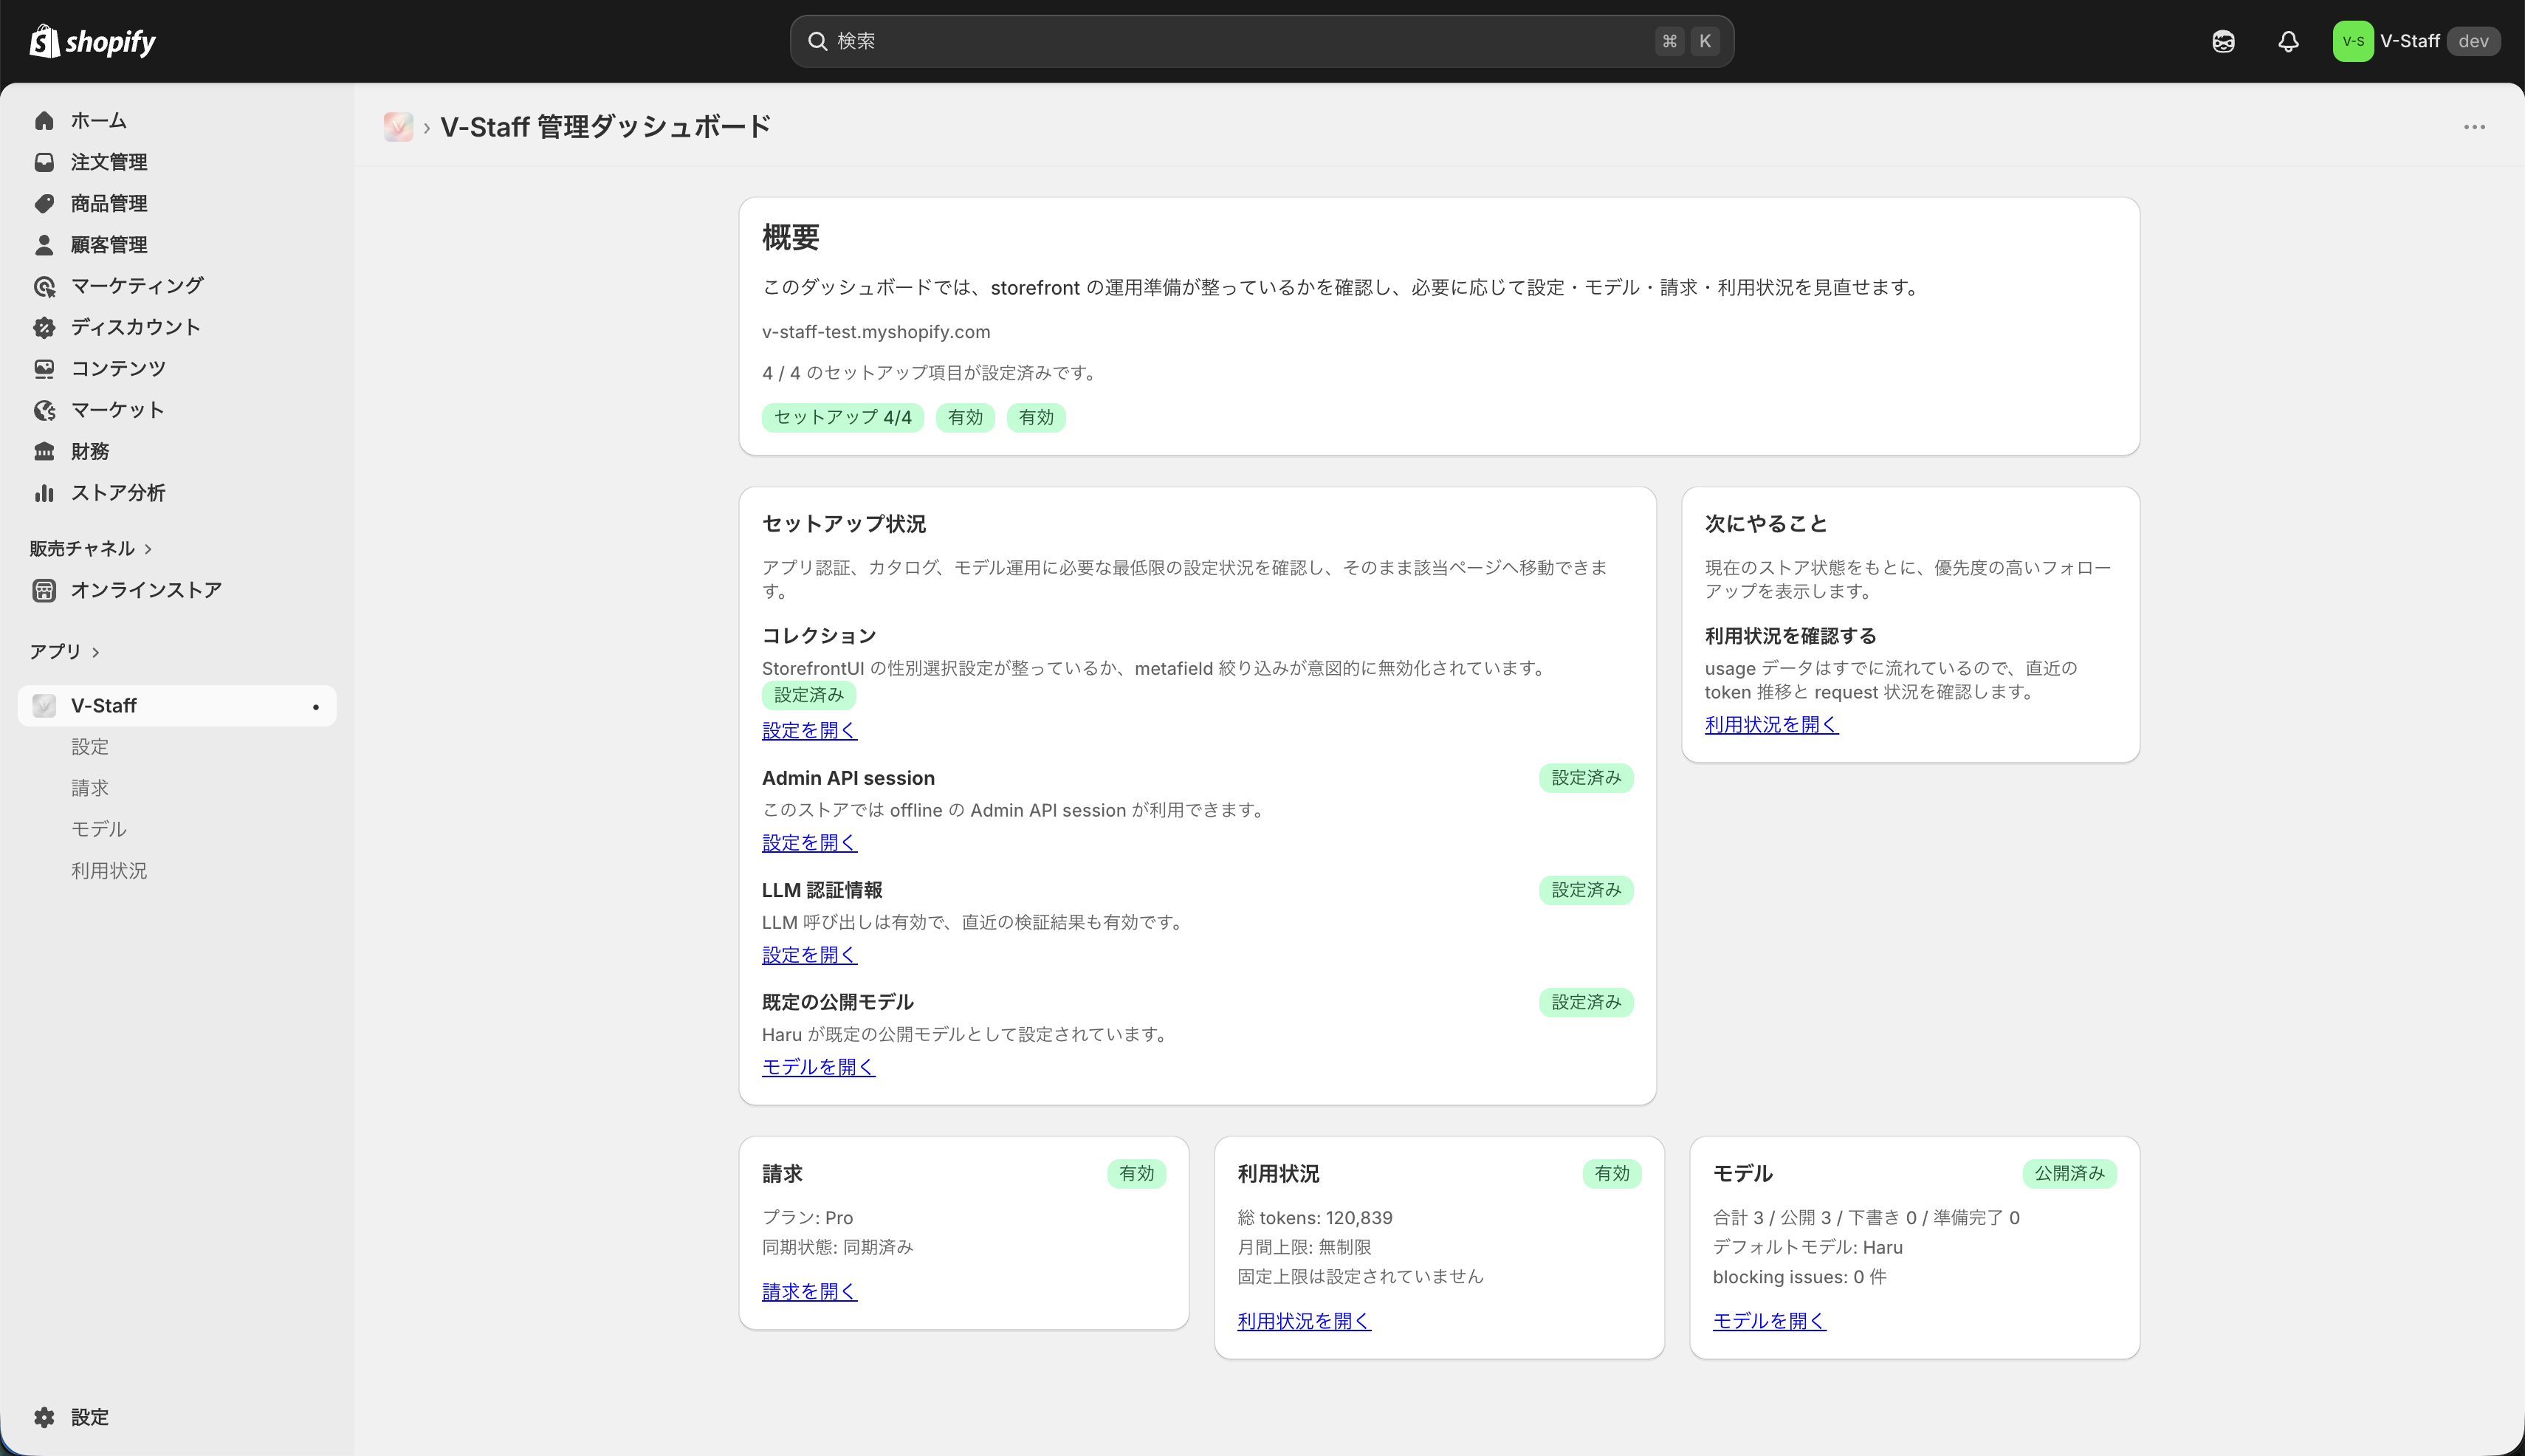Image resolution: width=2525 pixels, height=1456 pixels.
Task: Click the finance bank icon
Action: click(44, 451)
